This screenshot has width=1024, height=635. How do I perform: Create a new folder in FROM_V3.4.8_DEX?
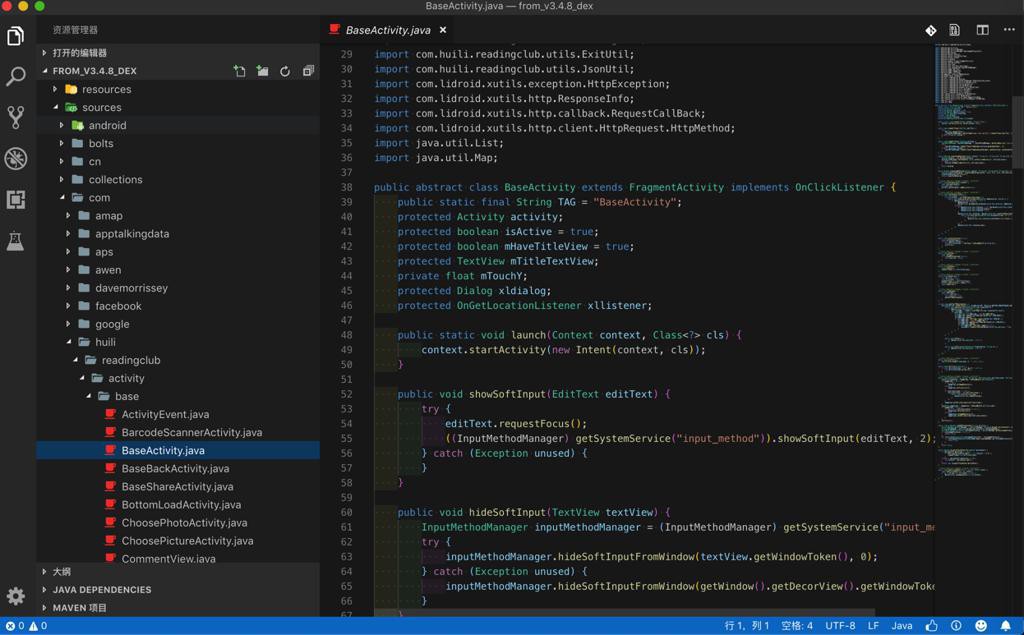pyautogui.click(x=263, y=71)
